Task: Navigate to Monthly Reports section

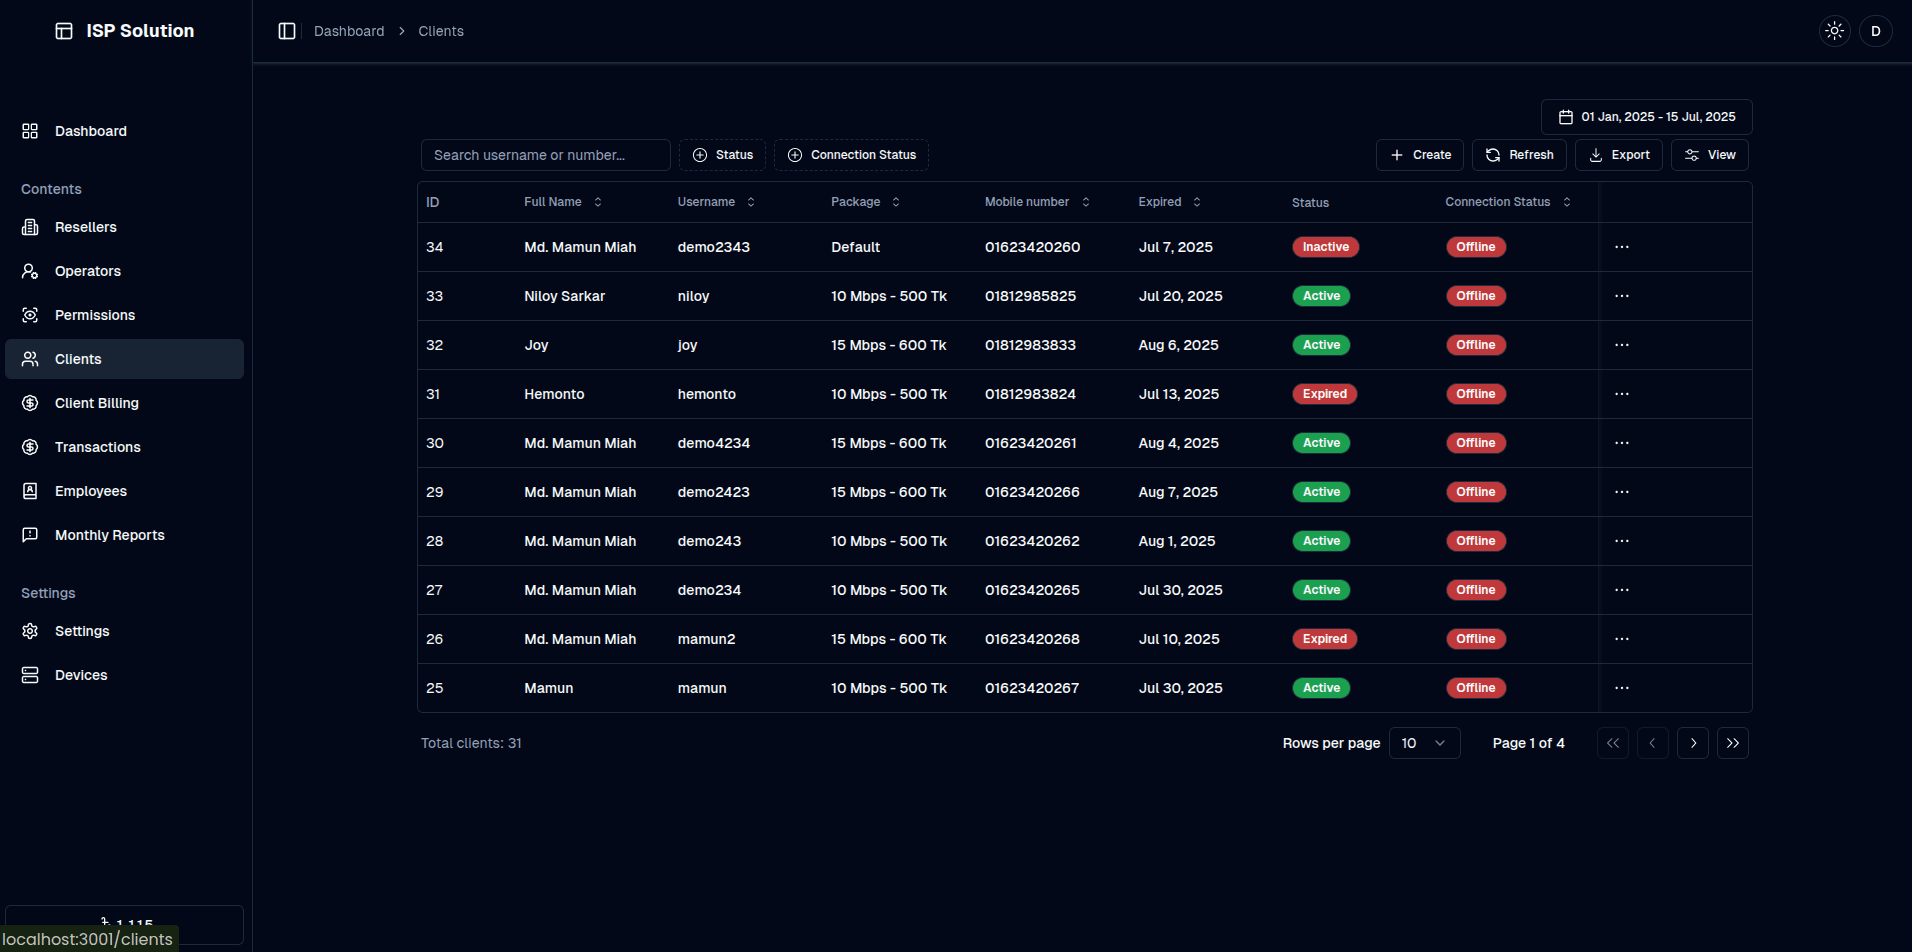Action: click(x=109, y=535)
